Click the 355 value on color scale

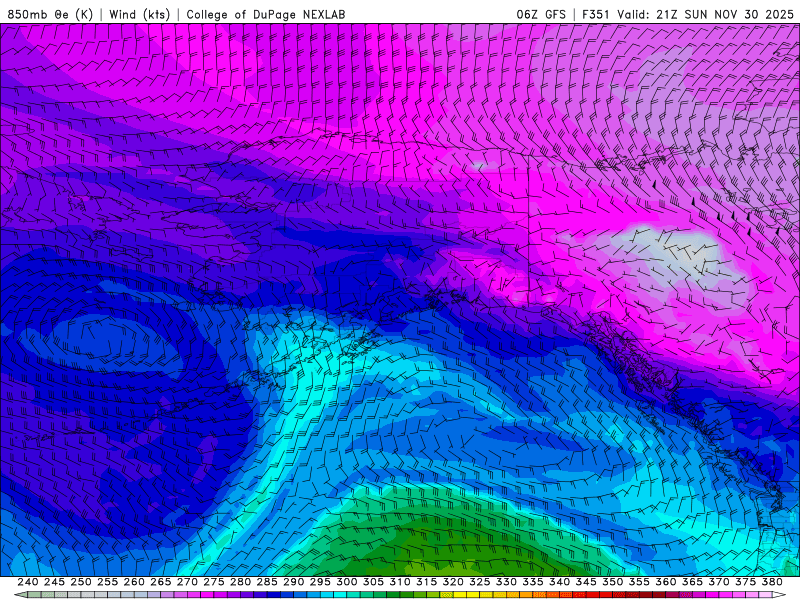tap(639, 582)
